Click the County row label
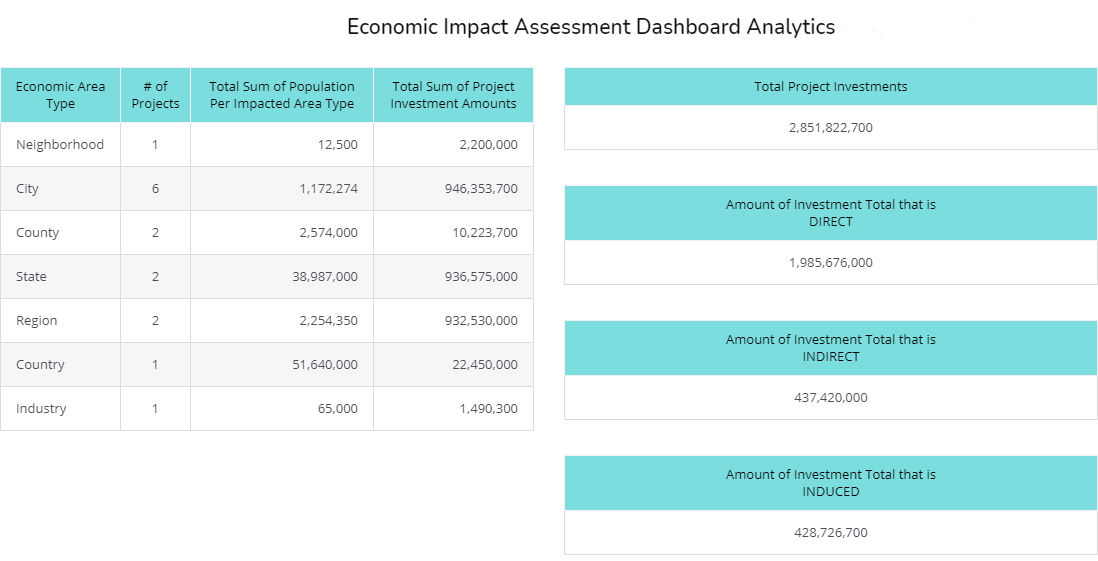Image resolution: width=1098 pixels, height=561 pixels. coord(38,233)
